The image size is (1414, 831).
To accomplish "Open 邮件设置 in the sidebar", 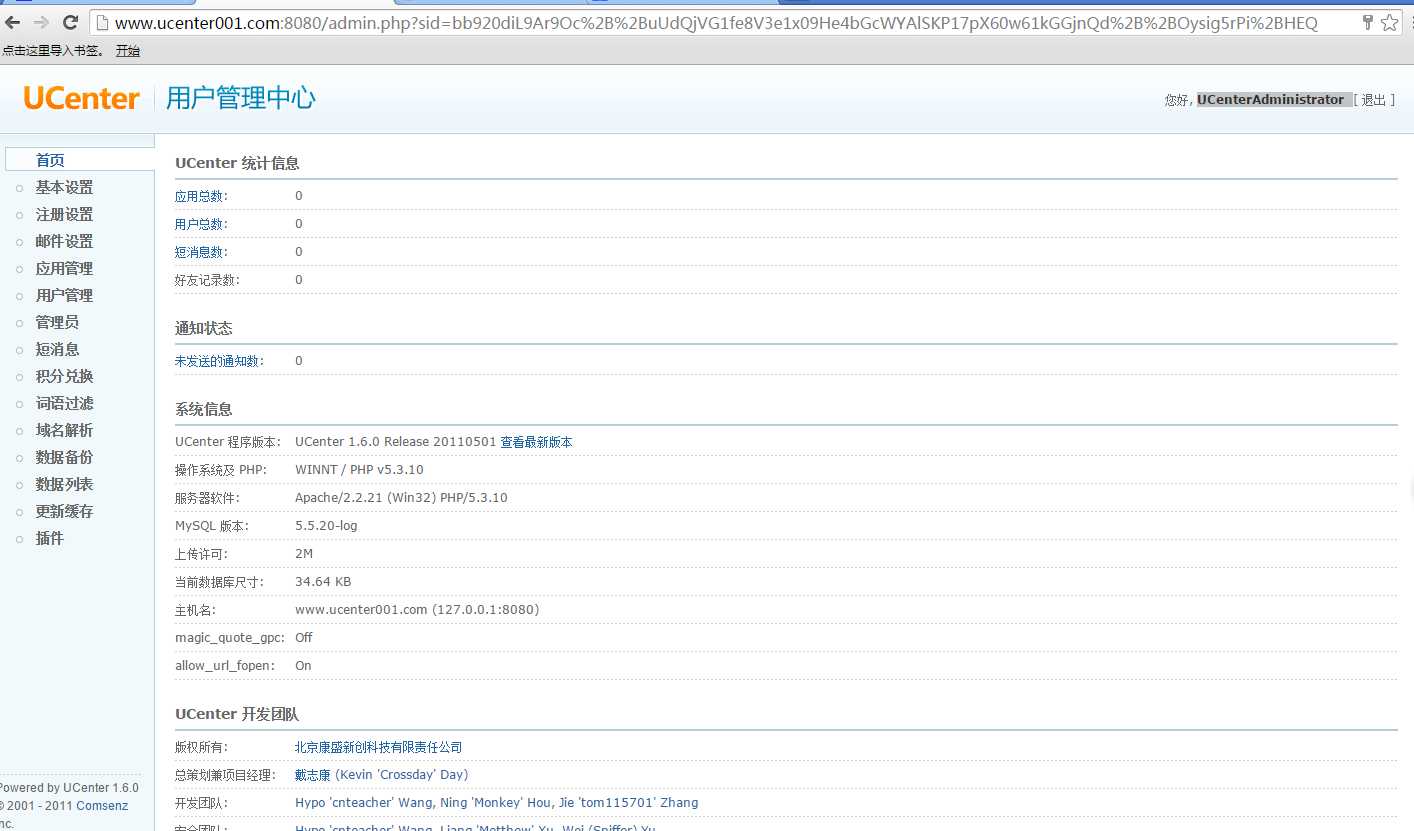I will (64, 241).
